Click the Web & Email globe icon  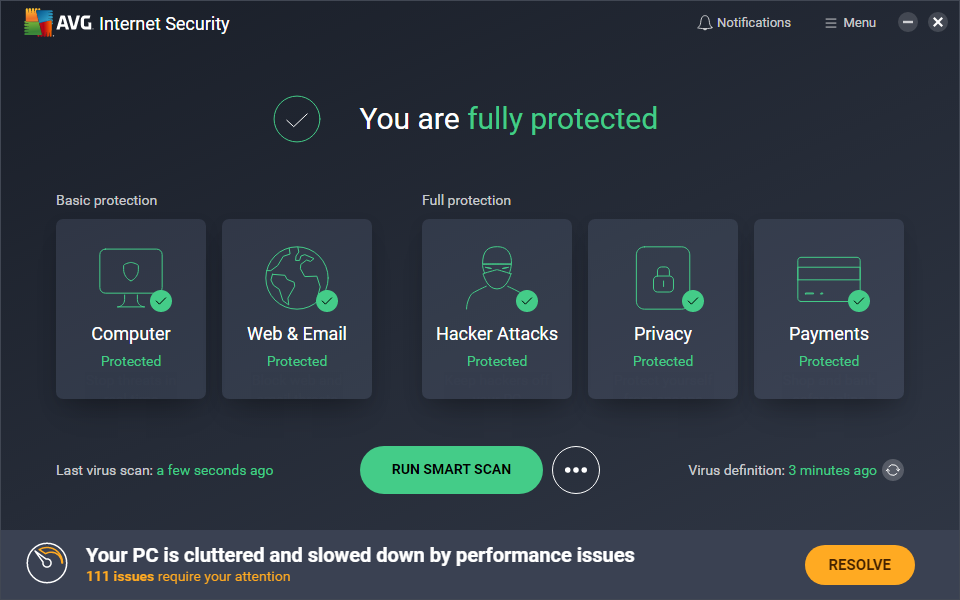click(297, 277)
